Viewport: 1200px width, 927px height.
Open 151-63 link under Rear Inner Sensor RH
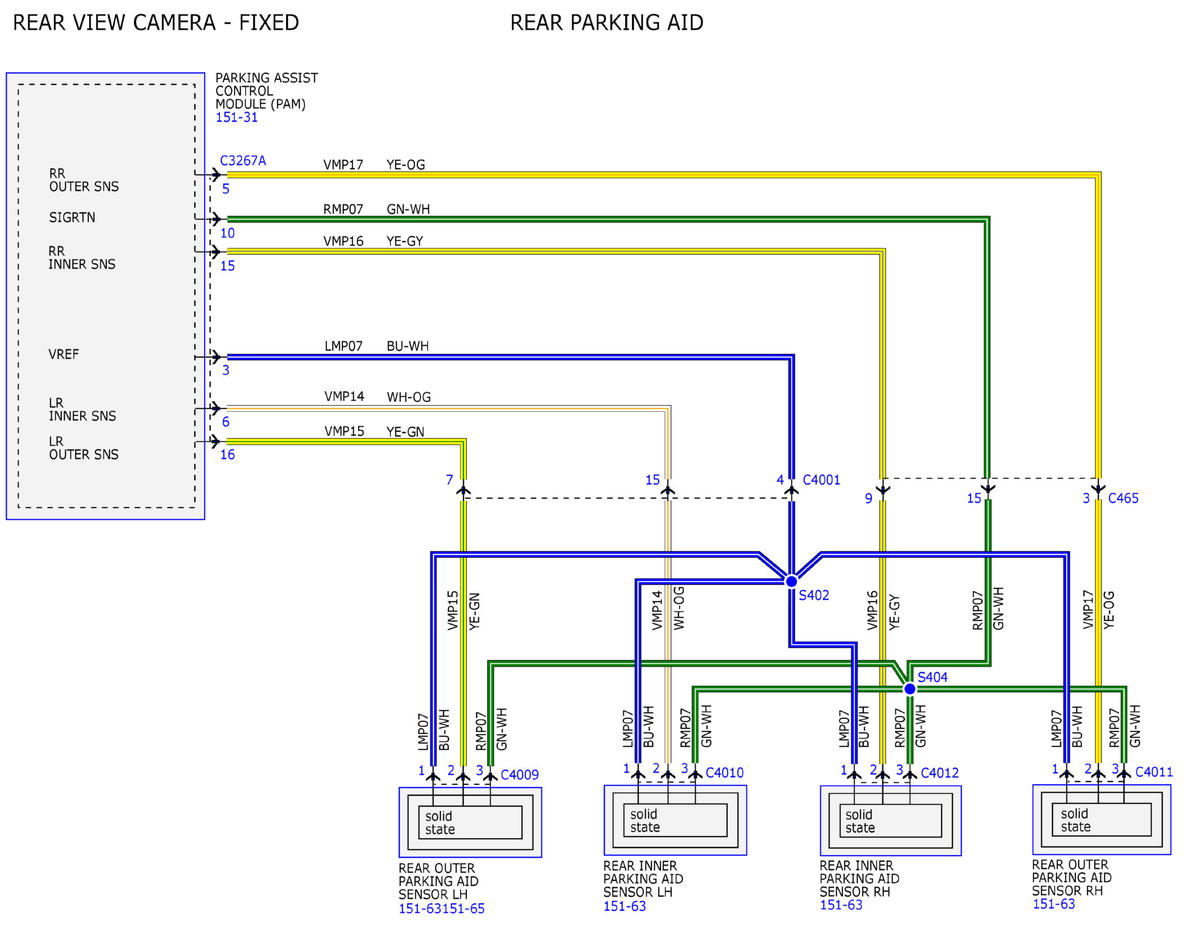(841, 905)
